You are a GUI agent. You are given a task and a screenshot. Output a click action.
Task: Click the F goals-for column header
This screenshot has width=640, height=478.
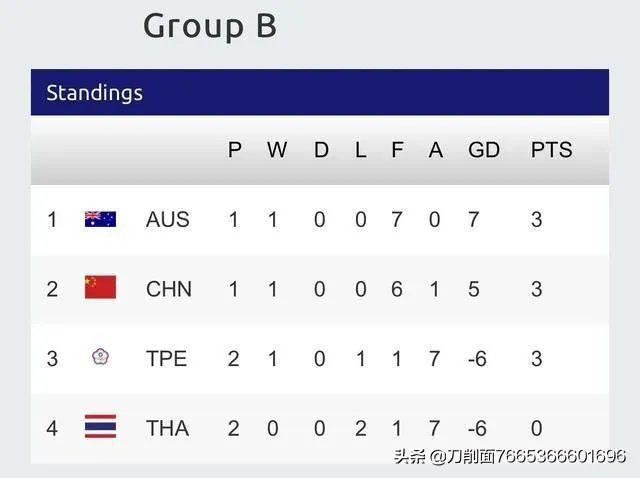click(x=397, y=150)
